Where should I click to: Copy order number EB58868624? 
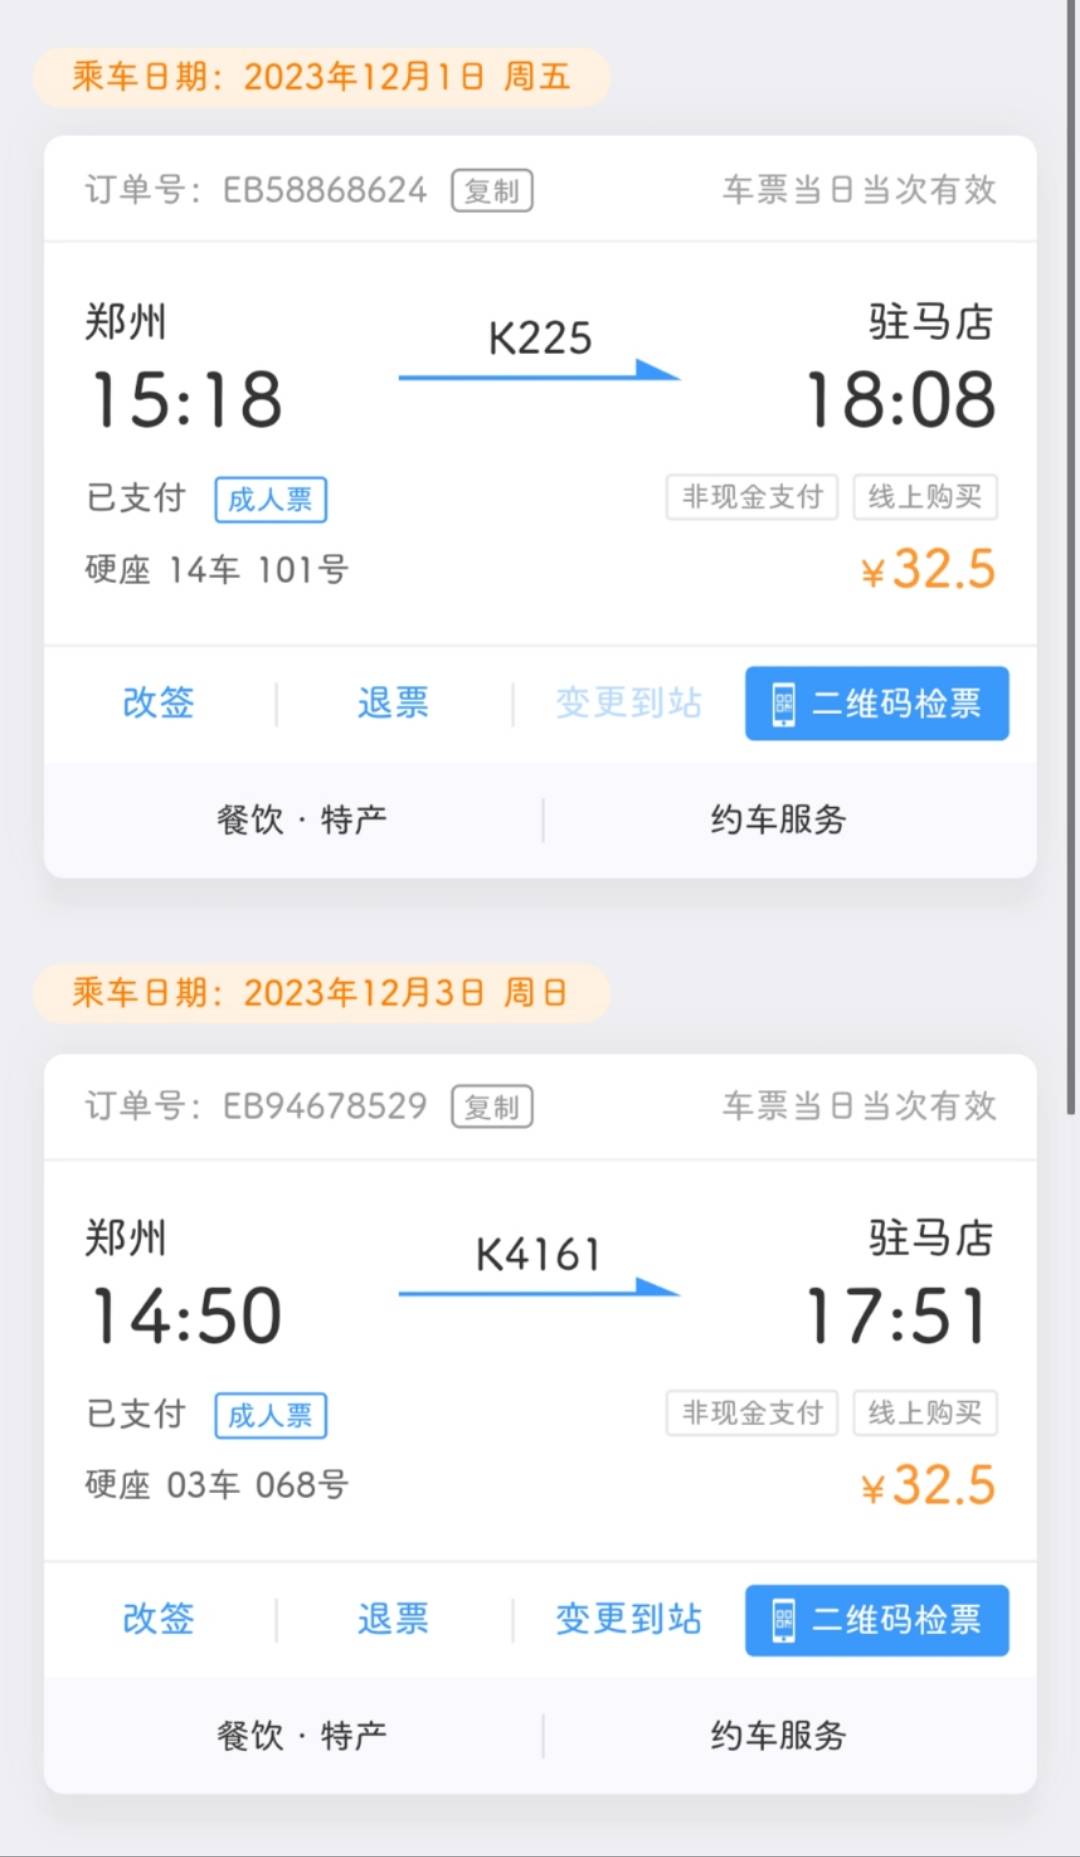492,190
